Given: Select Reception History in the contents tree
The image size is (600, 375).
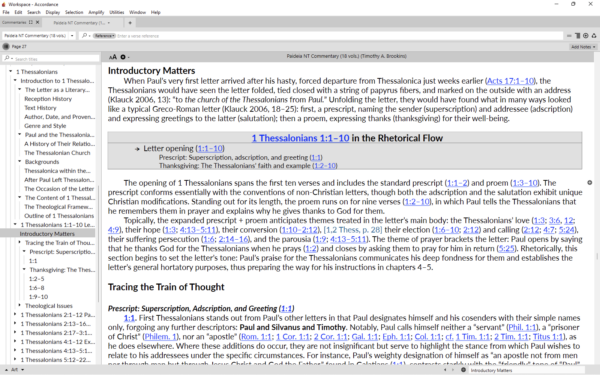Looking at the screenshot, I should click(48, 99).
